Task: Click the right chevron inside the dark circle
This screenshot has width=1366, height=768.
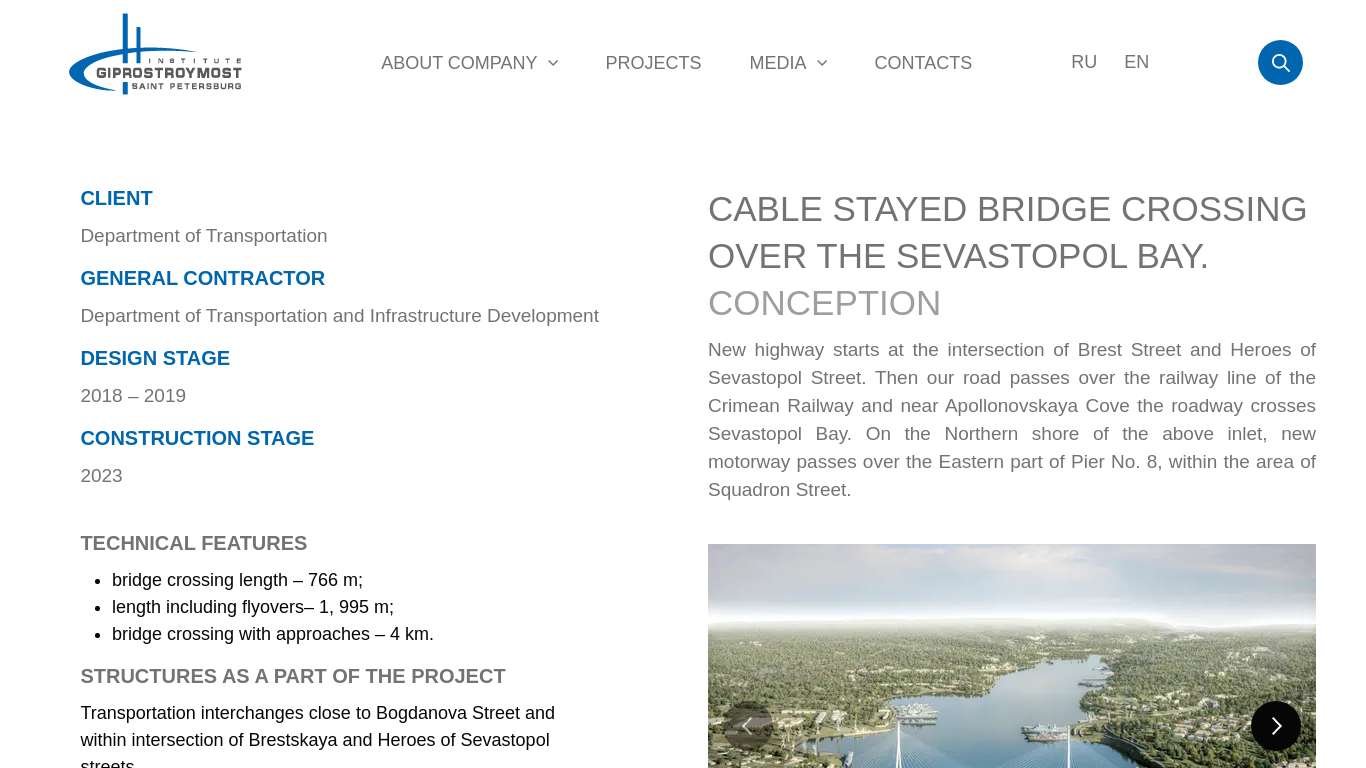Action: coord(1276,726)
